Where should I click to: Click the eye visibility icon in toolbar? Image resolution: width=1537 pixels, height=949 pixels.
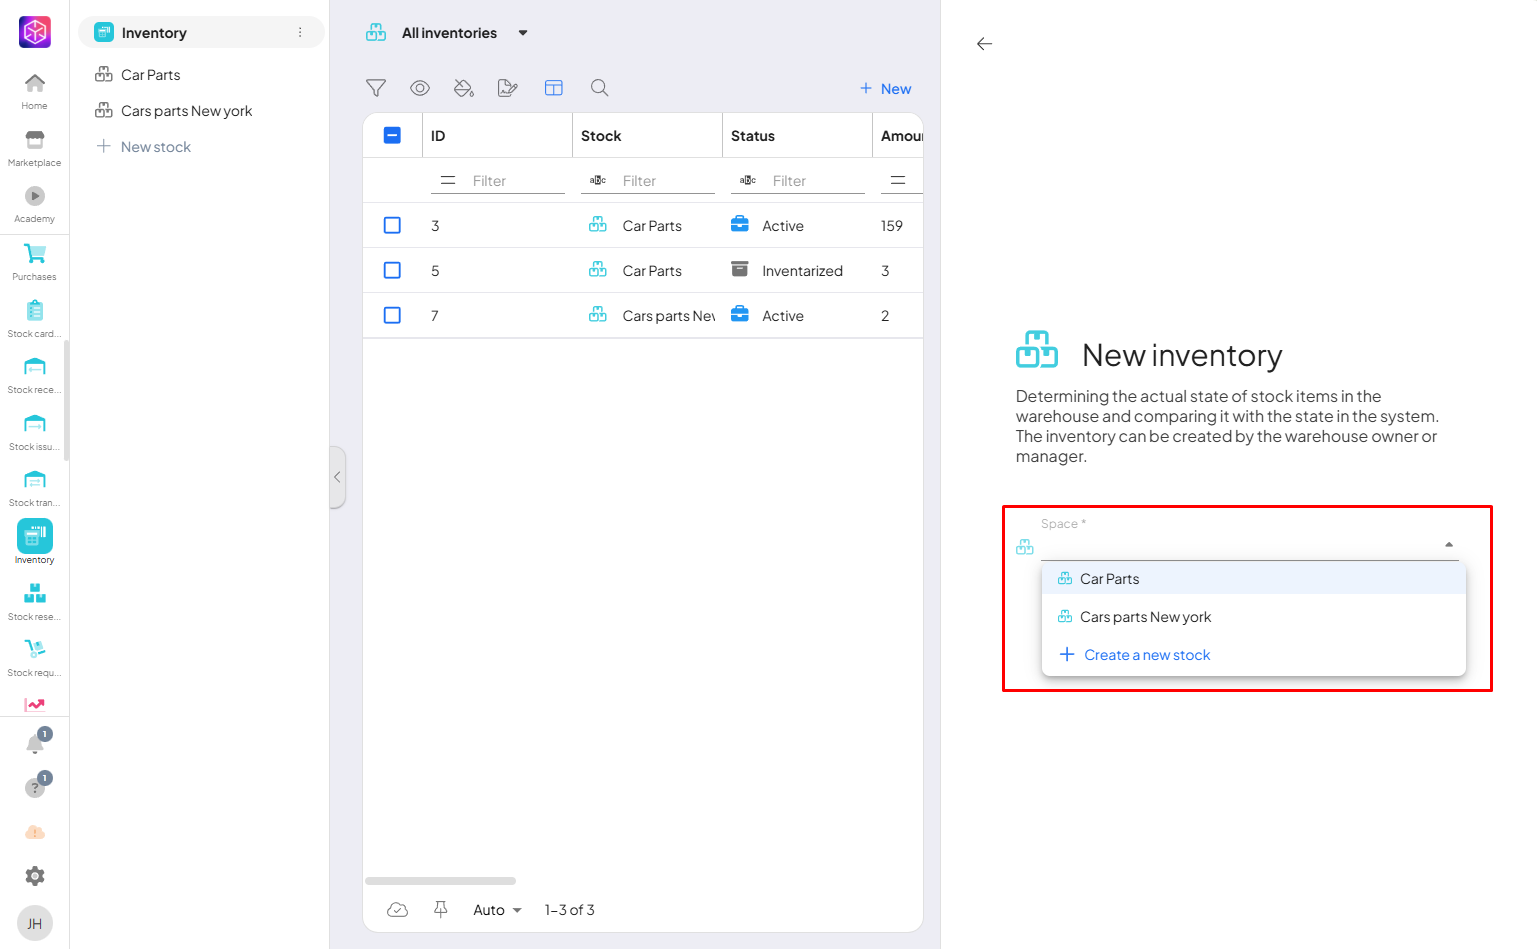[420, 88]
